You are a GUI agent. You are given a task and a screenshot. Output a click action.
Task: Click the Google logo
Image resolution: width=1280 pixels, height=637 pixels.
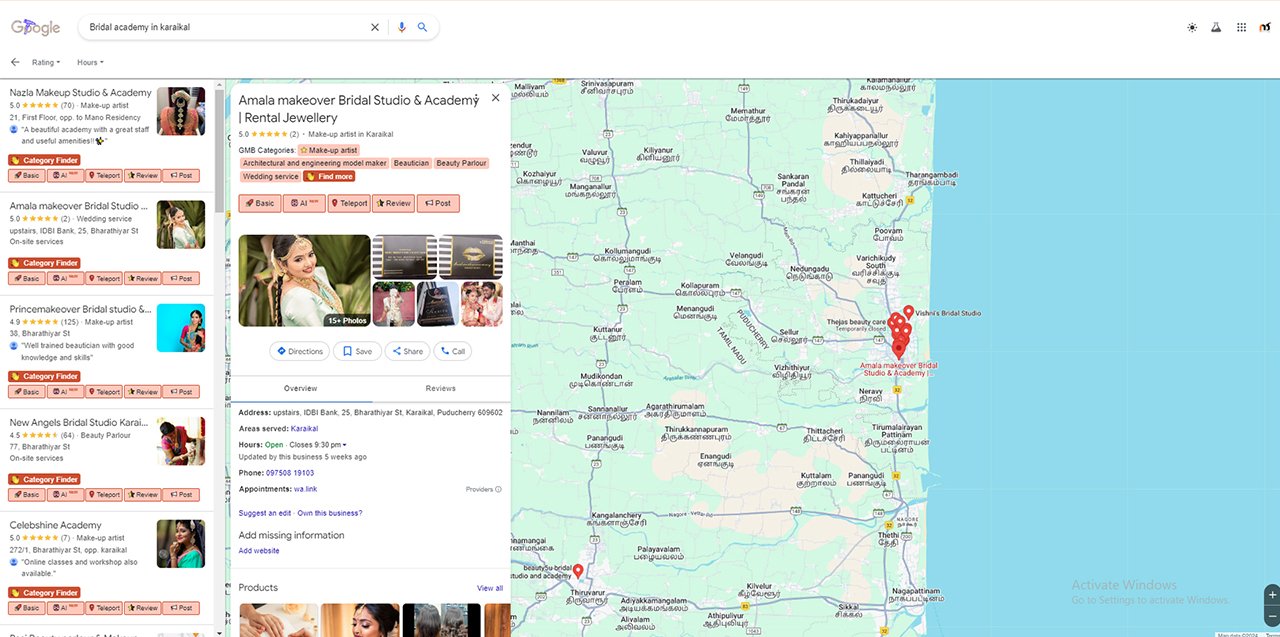pos(36,28)
